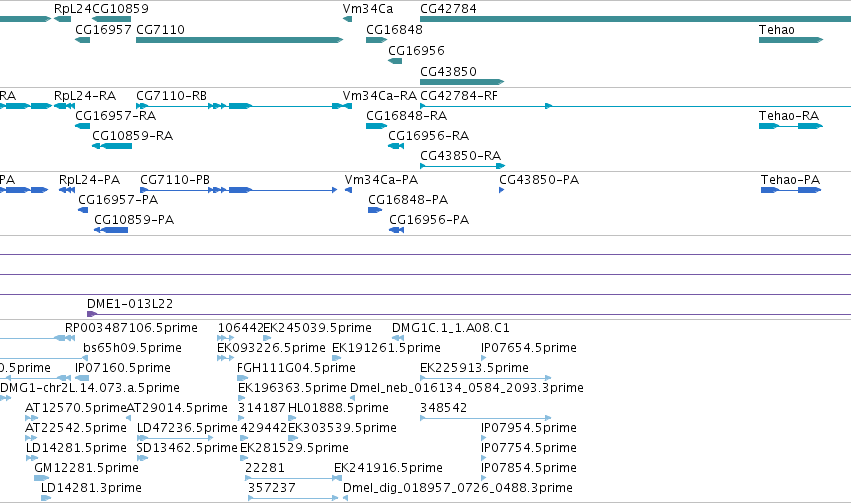Click the AT29014.5prime feature label

tap(177, 408)
